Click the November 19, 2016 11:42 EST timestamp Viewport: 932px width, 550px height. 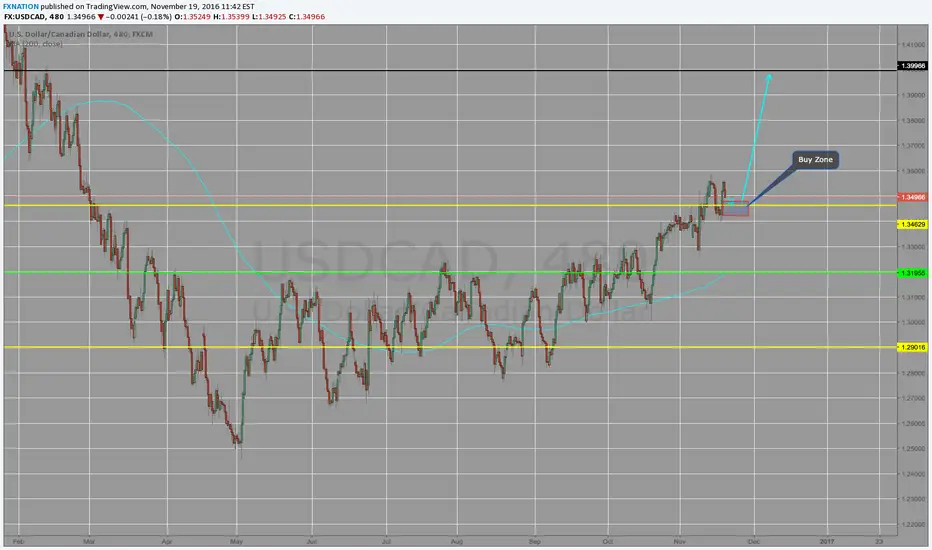tap(202, 7)
